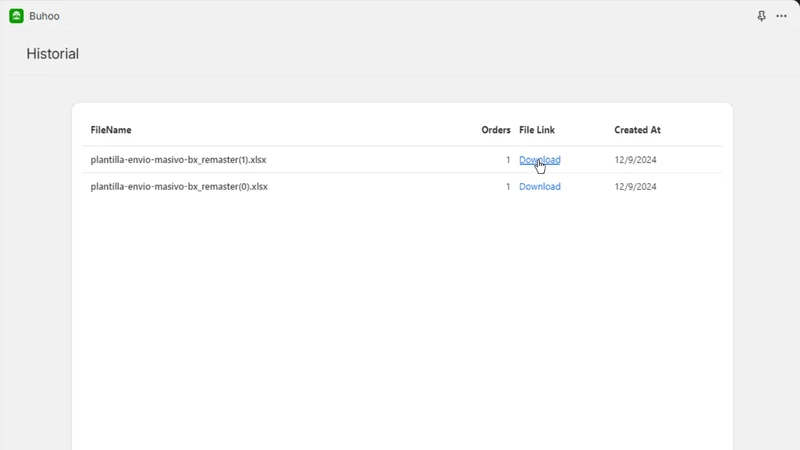Click the FileName column header
The image size is (800, 450).
(111, 130)
